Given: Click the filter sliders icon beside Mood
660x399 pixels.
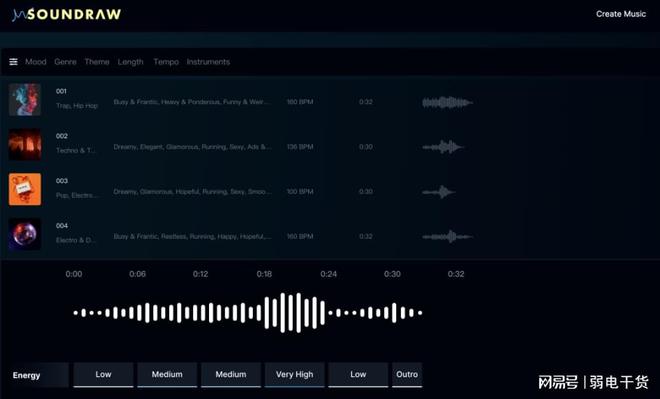Looking at the screenshot, I should [x=13, y=62].
